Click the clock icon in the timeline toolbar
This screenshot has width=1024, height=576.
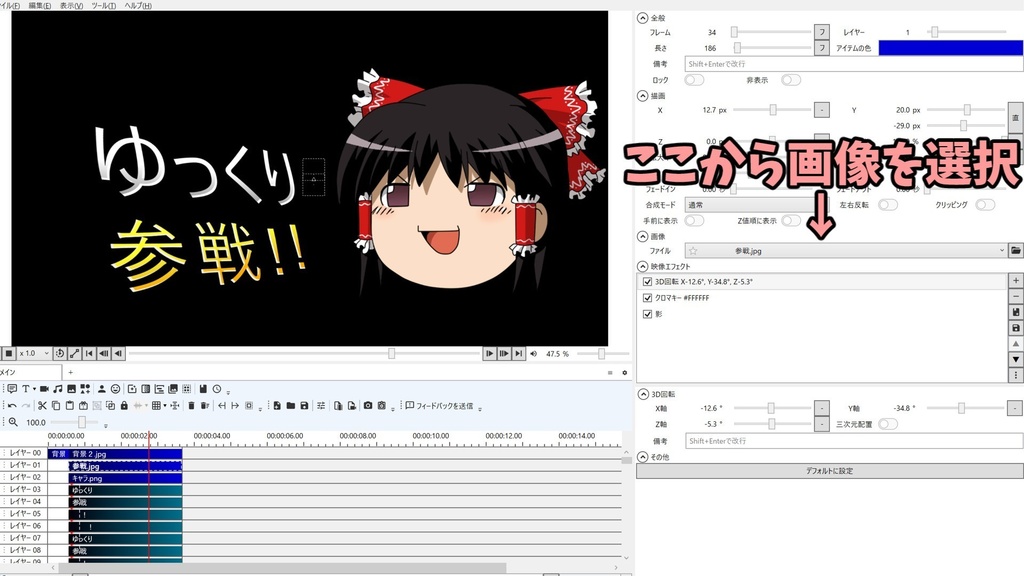pyautogui.click(x=217, y=389)
